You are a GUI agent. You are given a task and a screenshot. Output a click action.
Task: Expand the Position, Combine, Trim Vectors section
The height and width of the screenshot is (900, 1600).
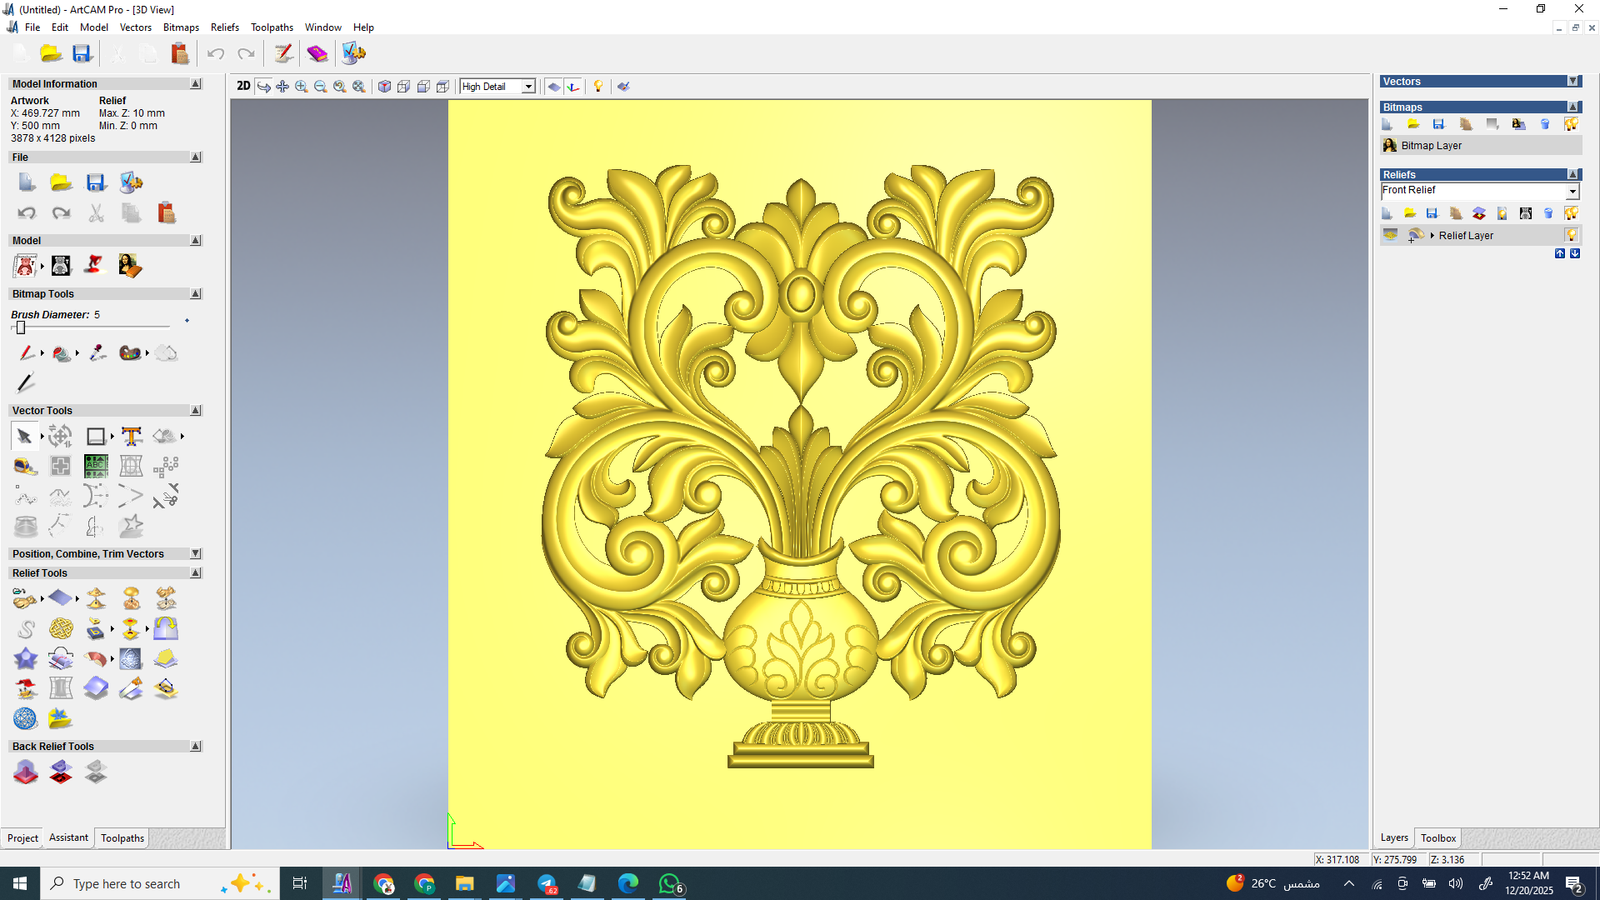[196, 554]
